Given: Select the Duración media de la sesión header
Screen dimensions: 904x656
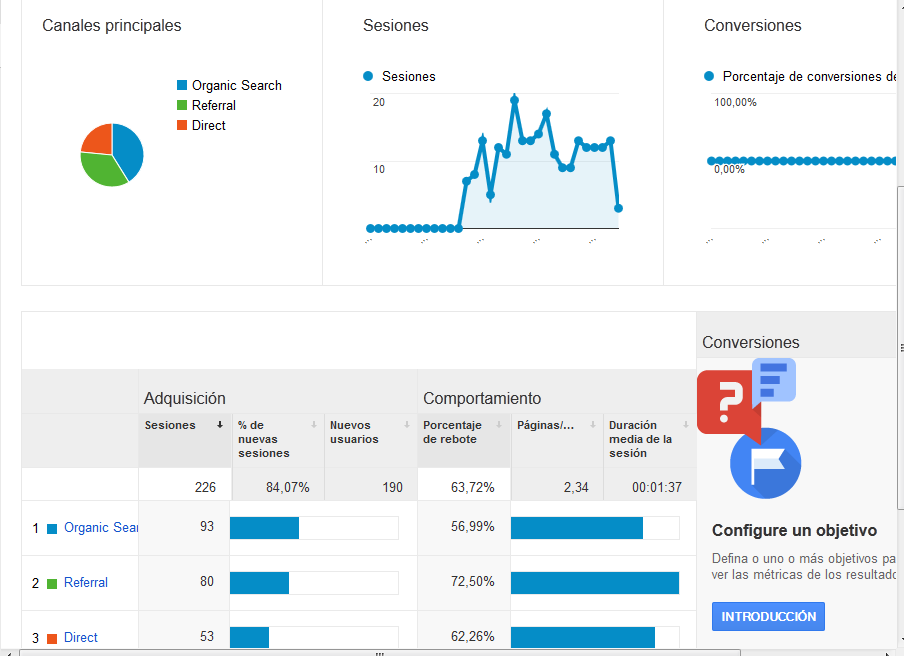Looking at the screenshot, I should coord(650,440).
